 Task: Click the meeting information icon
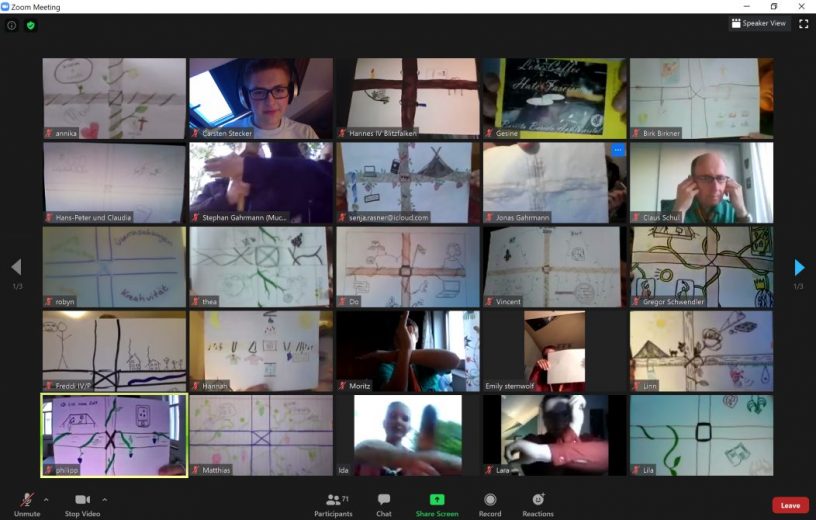point(12,25)
